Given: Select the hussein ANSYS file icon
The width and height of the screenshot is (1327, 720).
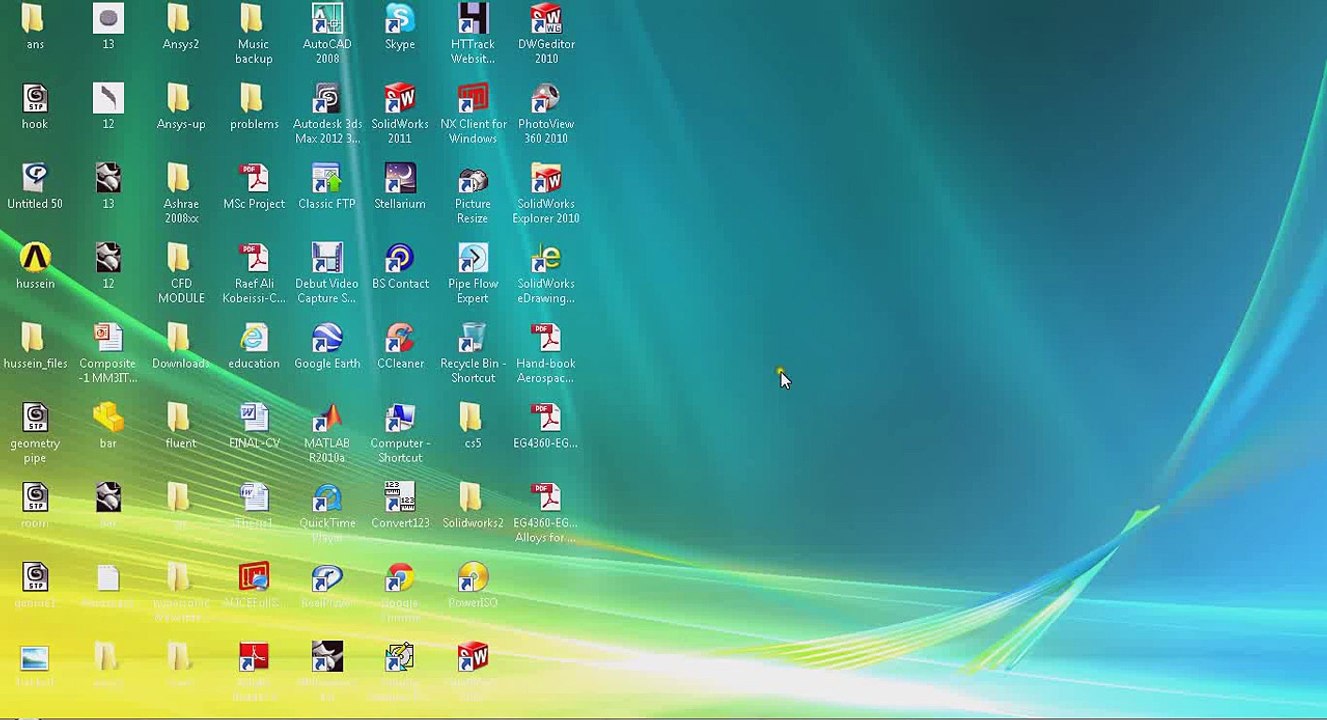Looking at the screenshot, I should [35, 259].
